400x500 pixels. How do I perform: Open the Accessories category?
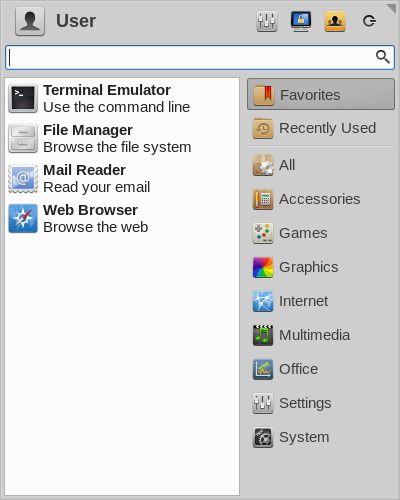321,199
